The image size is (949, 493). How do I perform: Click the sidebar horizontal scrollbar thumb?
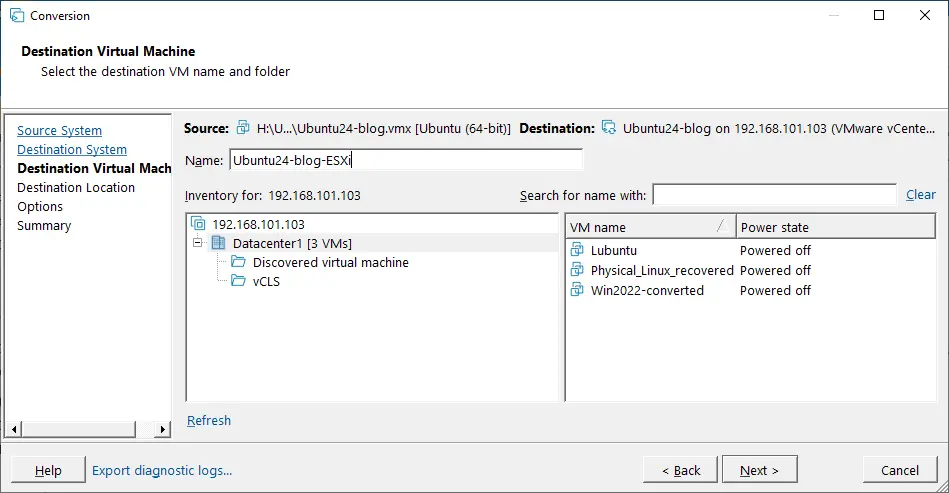pyautogui.click(x=79, y=429)
